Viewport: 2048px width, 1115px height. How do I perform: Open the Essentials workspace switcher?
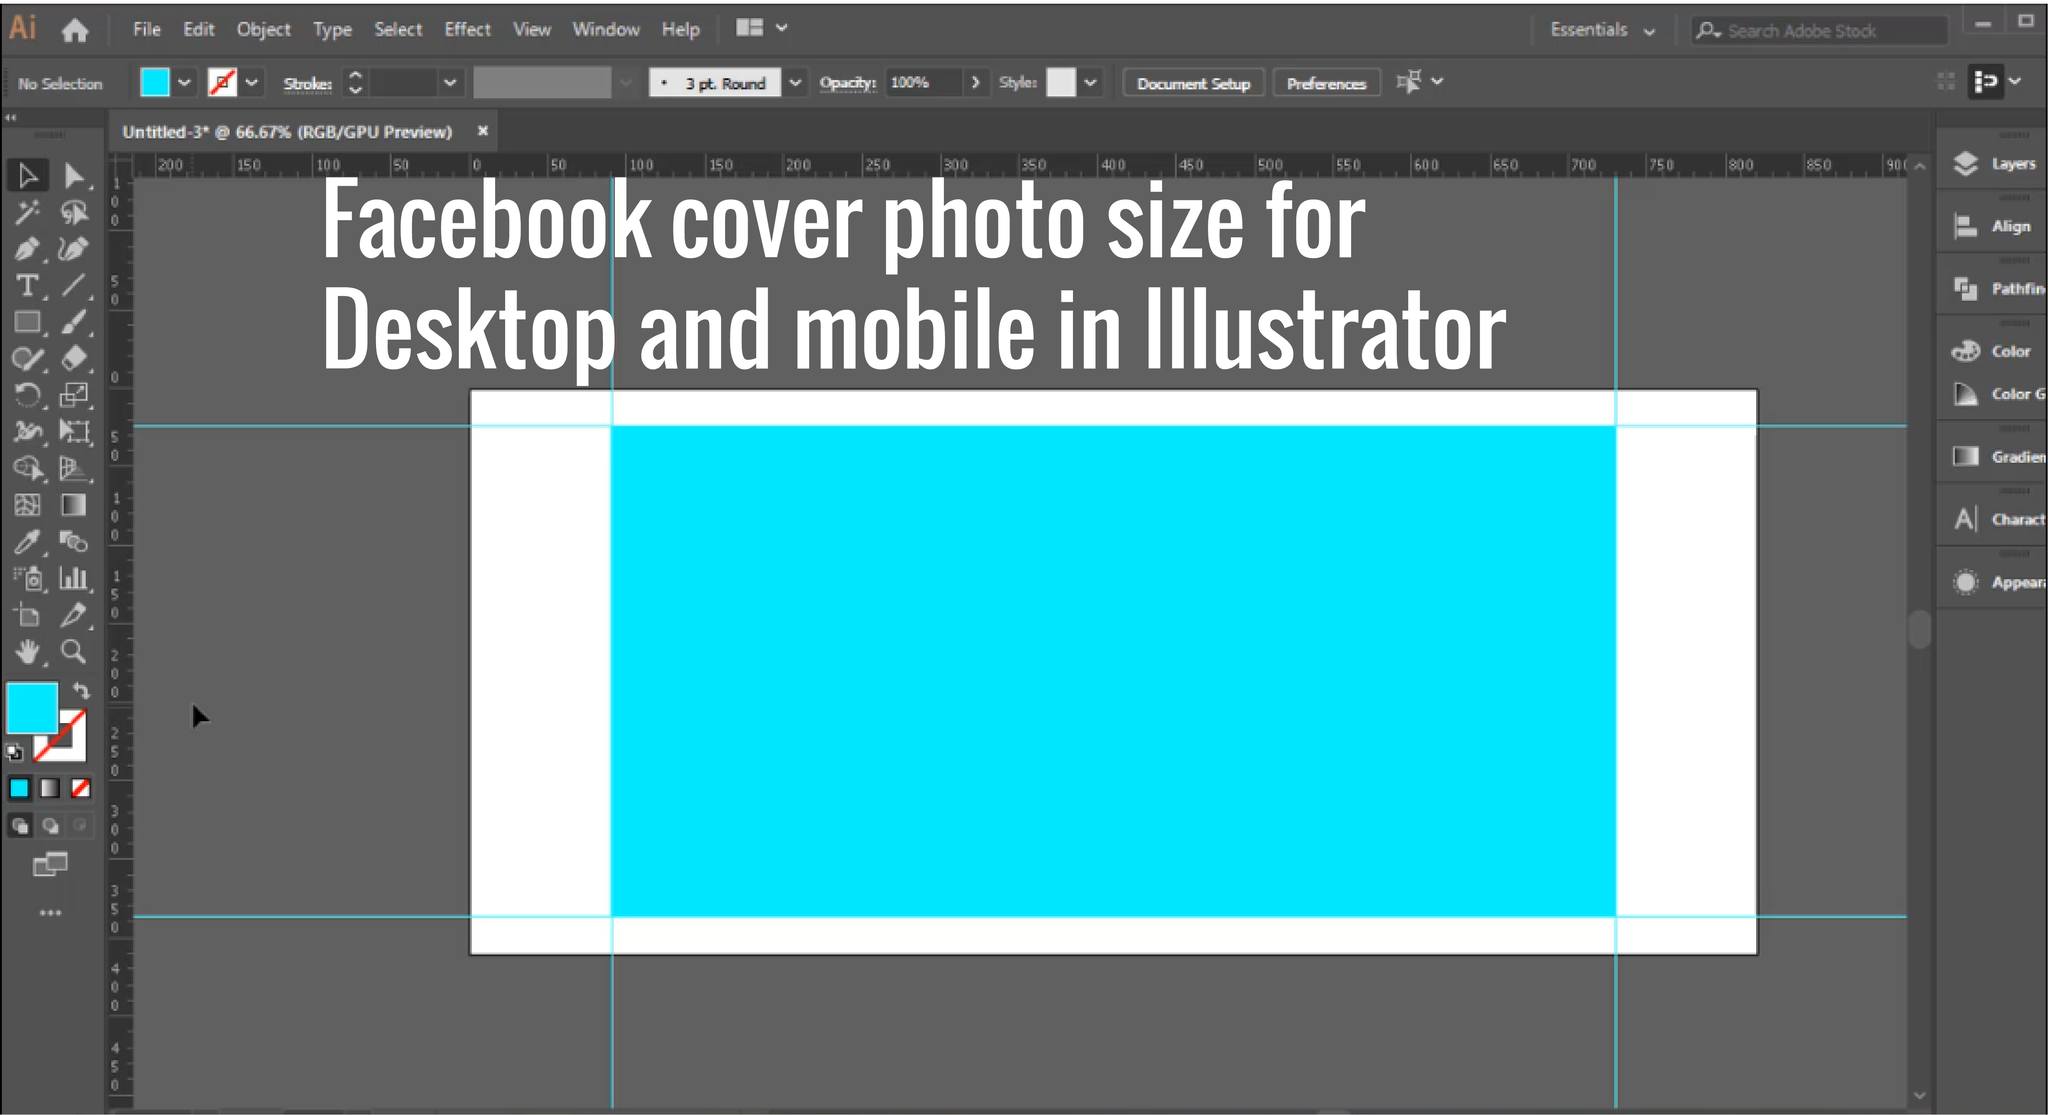click(x=1602, y=30)
